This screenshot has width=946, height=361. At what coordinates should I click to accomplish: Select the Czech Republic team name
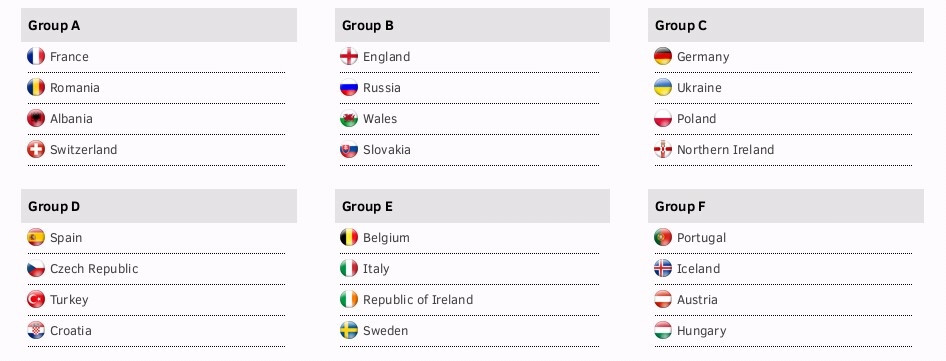[x=94, y=269]
